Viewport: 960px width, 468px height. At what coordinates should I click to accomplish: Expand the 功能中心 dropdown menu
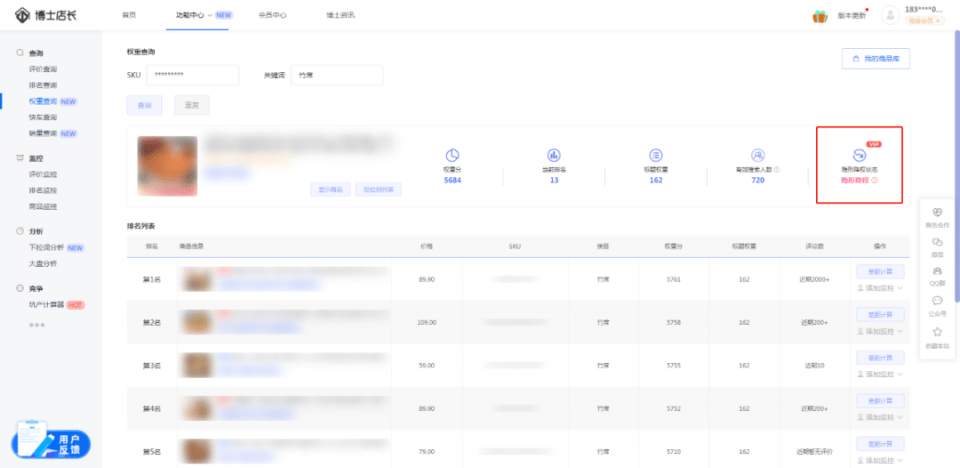tap(210, 15)
